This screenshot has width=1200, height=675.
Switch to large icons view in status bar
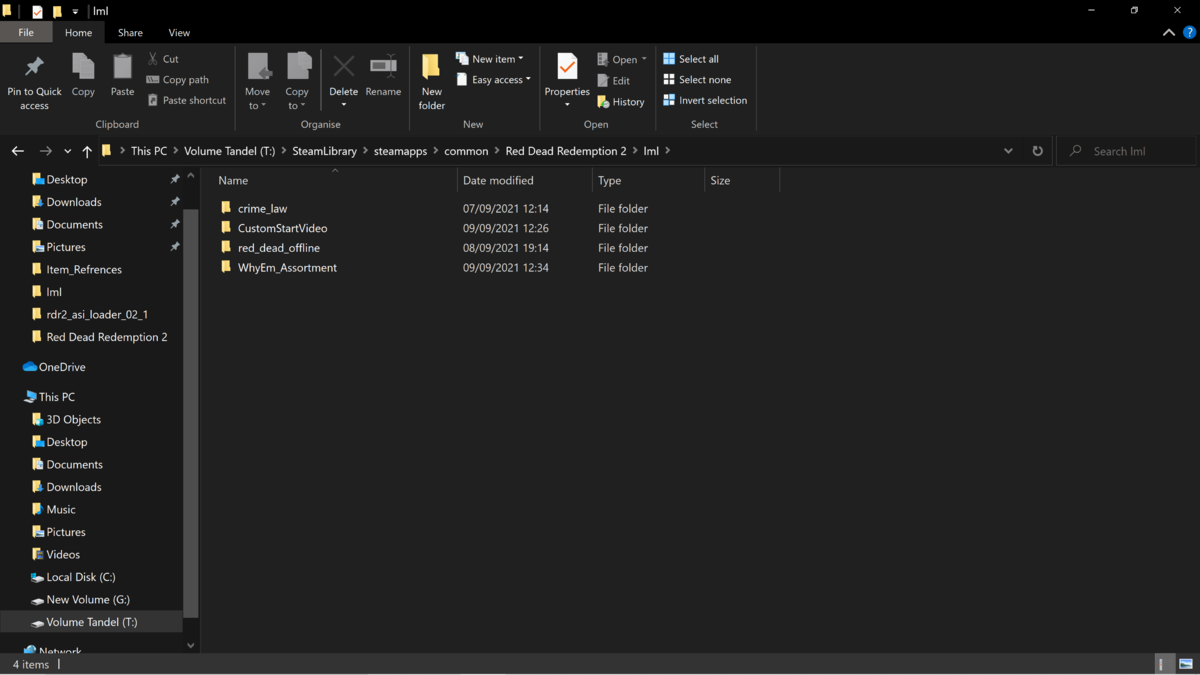point(1185,664)
